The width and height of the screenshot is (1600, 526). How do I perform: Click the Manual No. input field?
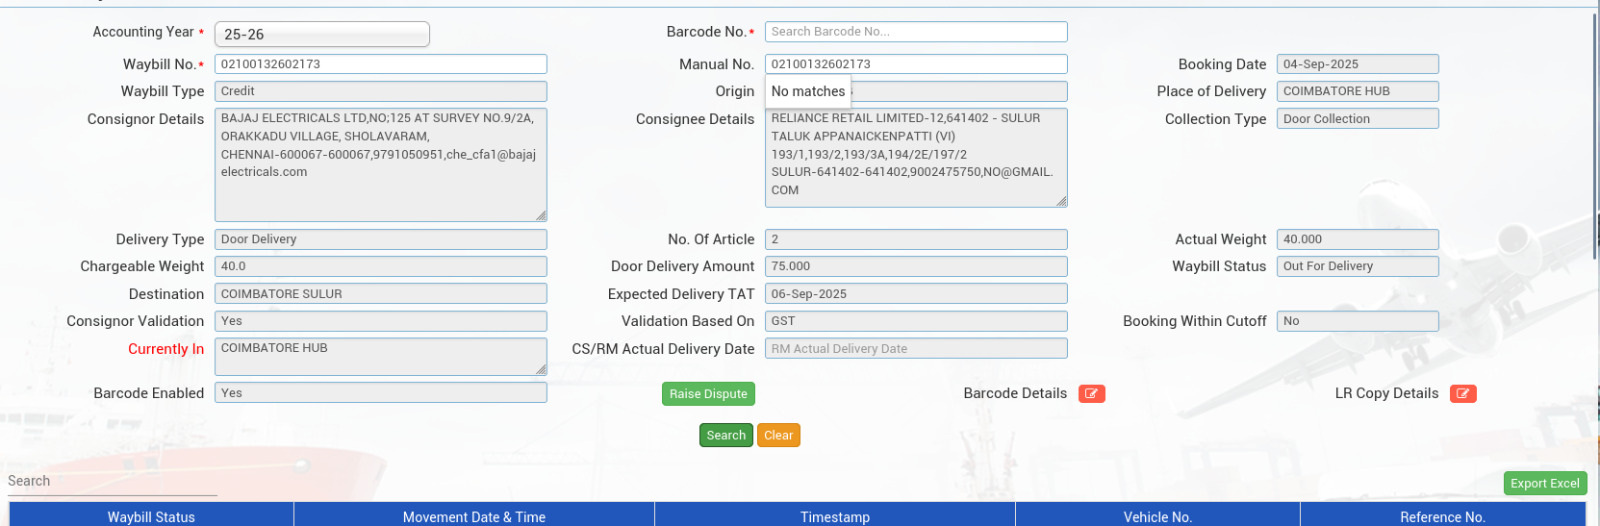pyautogui.click(x=915, y=64)
